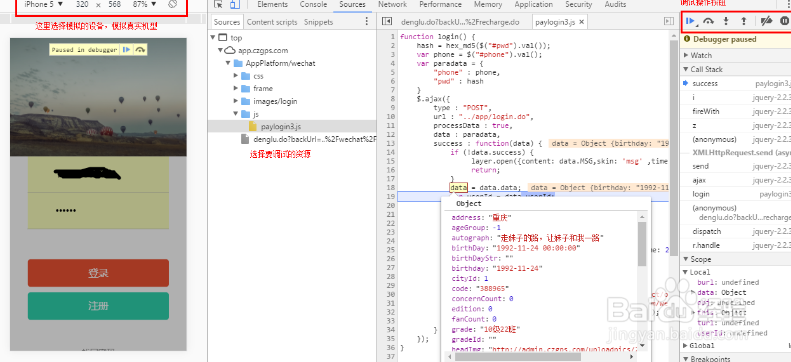Expand the Global scope group
Viewport: 791px width, 362px height.
coord(686,345)
